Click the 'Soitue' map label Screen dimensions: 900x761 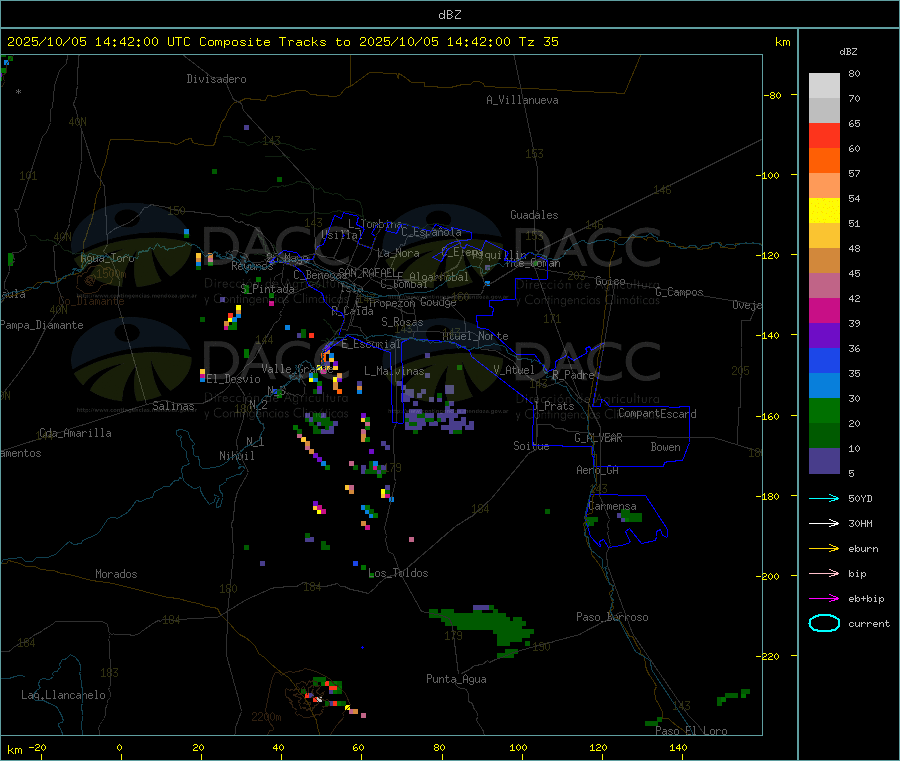point(531,446)
